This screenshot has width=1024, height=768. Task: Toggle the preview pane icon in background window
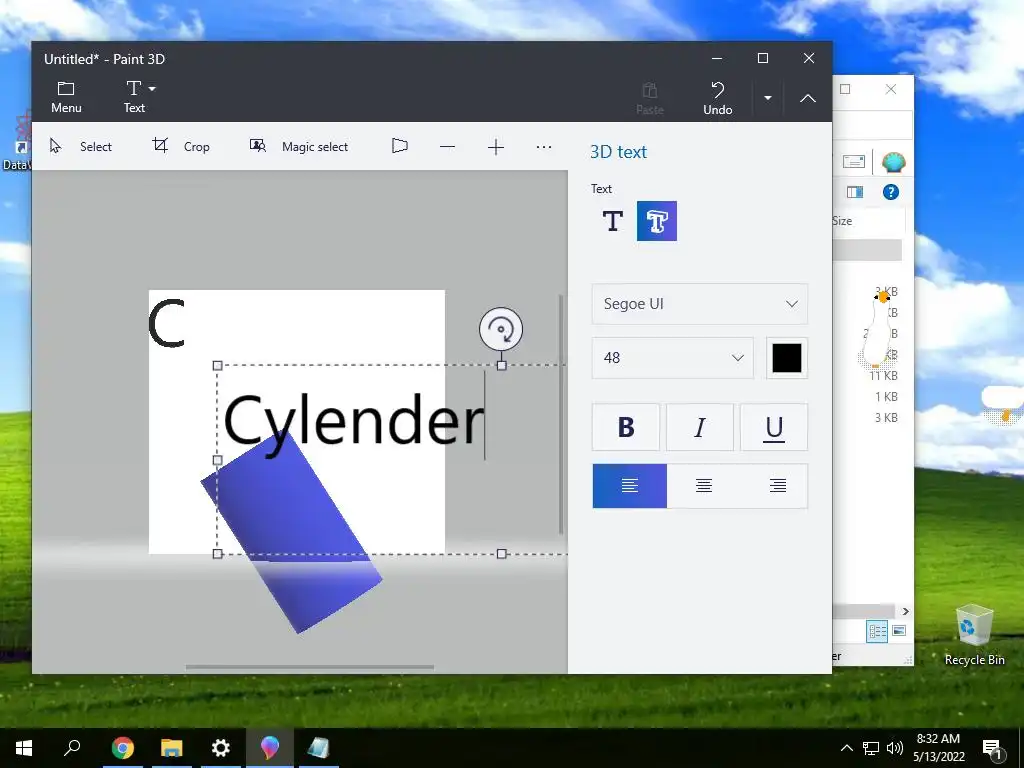click(855, 191)
